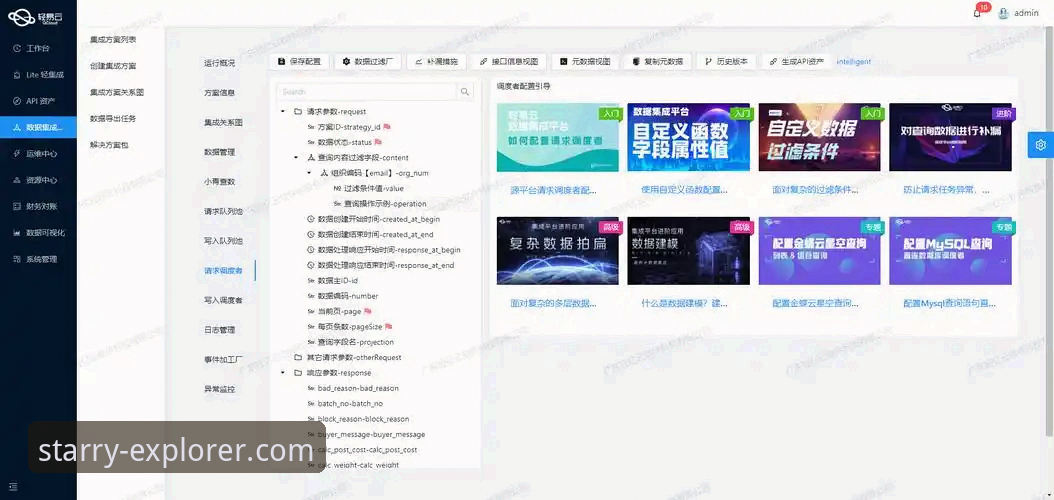Collapse the 响应参数-response tree node

283,373
